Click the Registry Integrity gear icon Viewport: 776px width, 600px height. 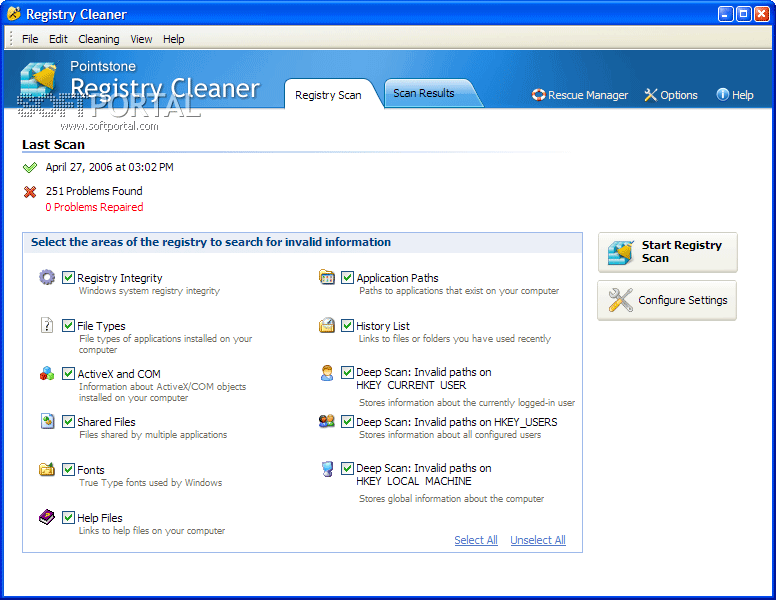point(47,277)
